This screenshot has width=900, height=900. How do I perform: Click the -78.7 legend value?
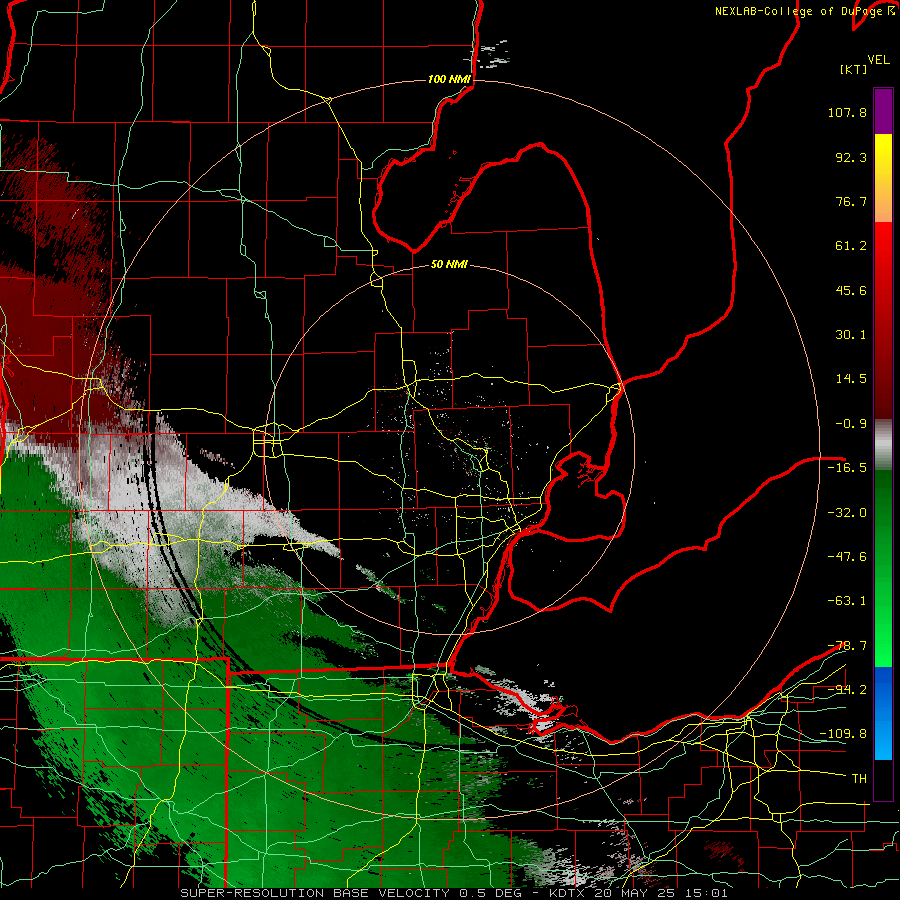coord(847,646)
